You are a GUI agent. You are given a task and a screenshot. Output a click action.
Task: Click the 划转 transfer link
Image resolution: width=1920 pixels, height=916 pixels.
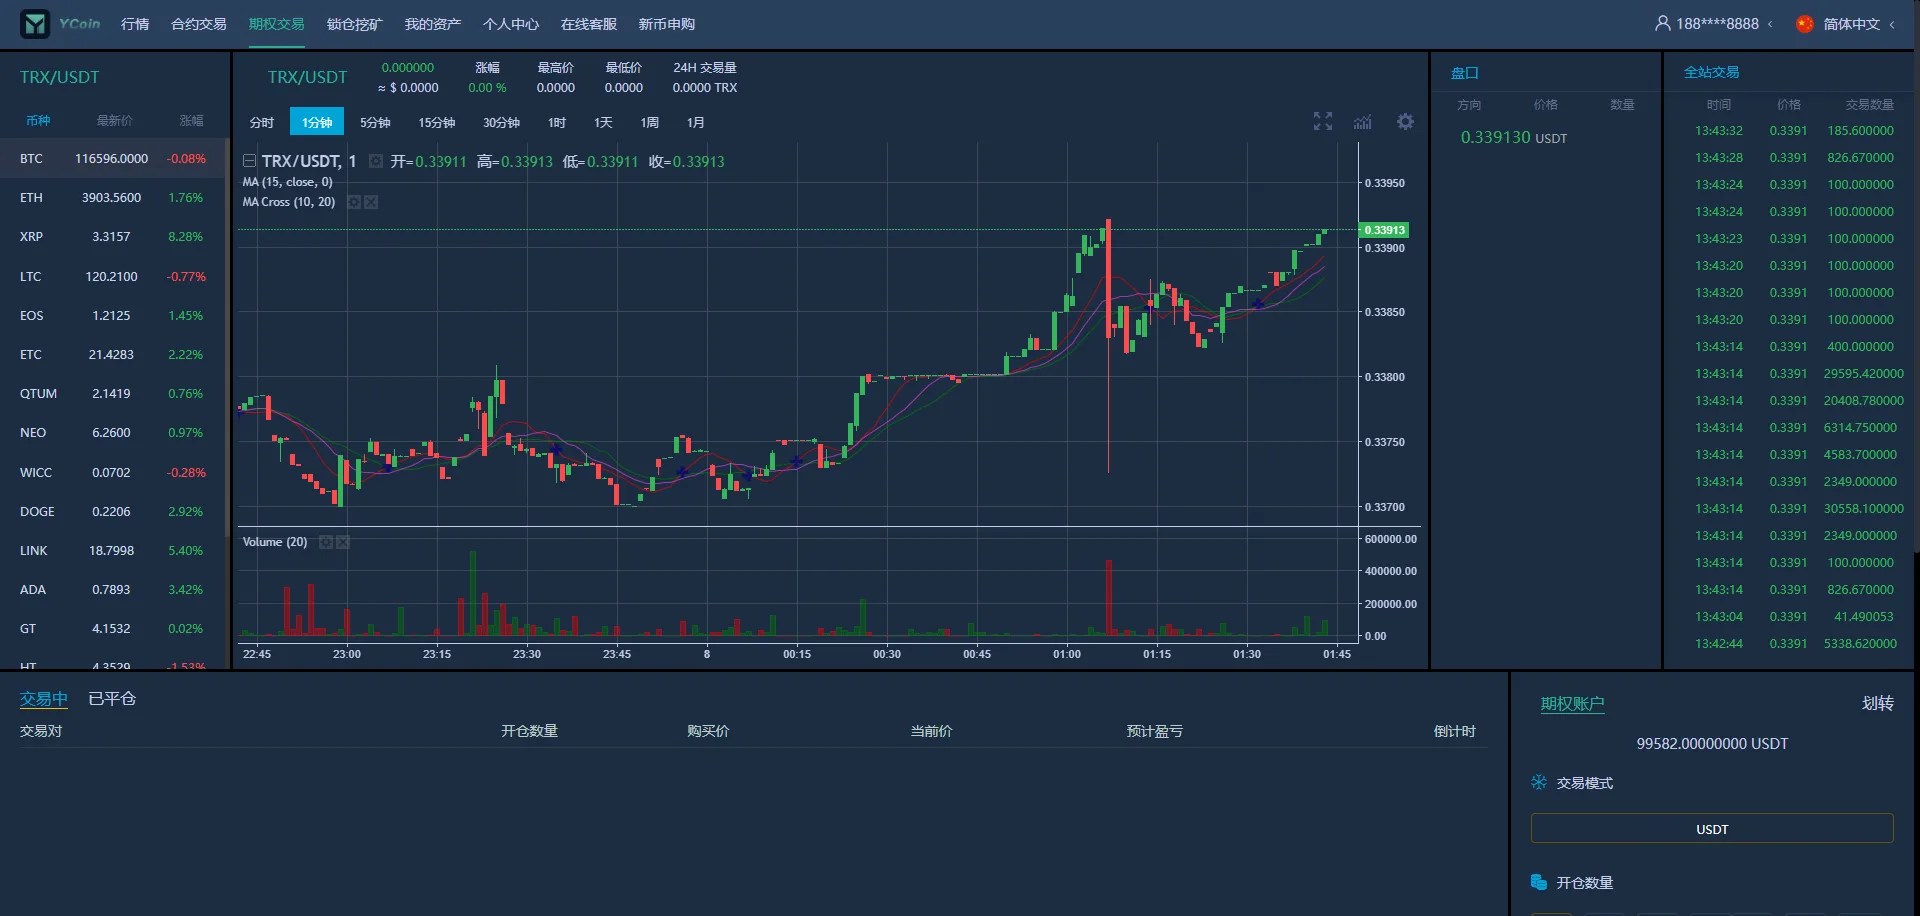[1877, 703]
